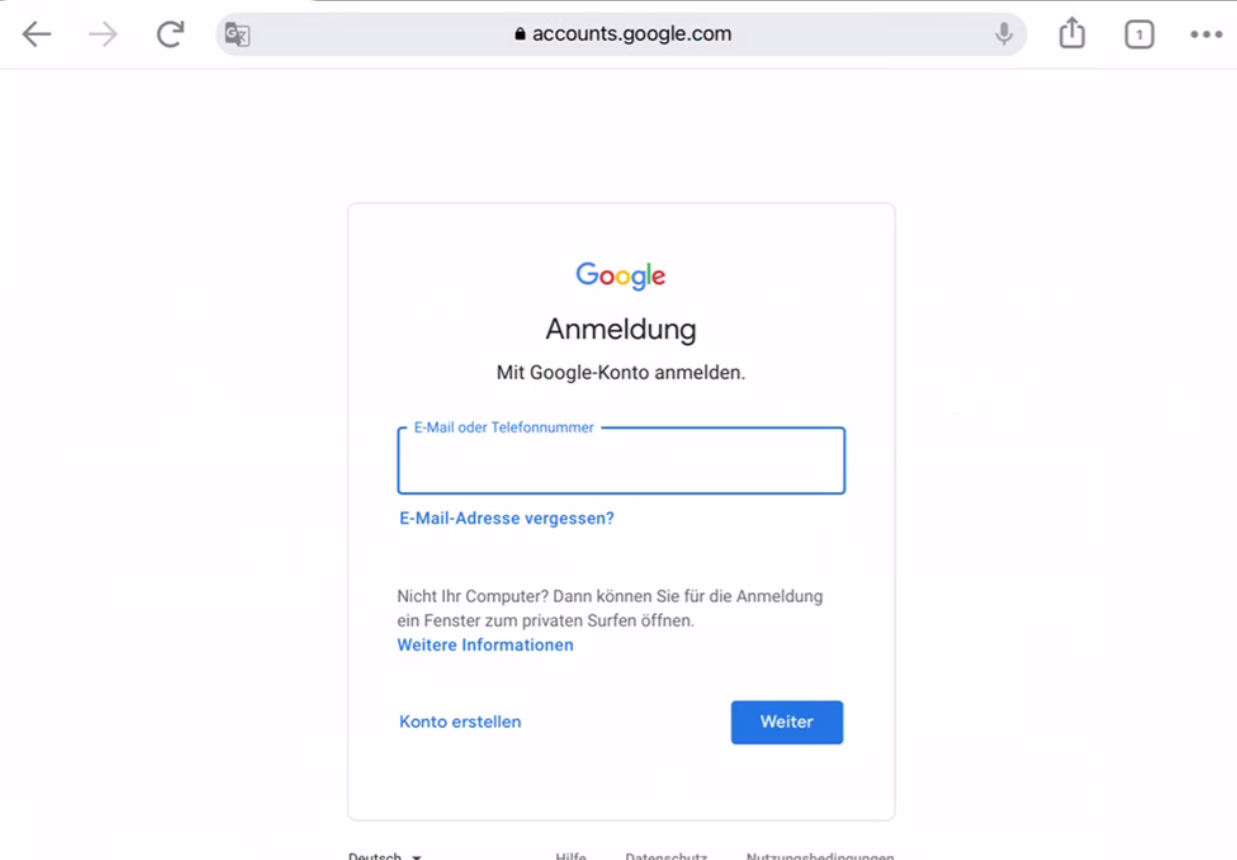Image resolution: width=1237 pixels, height=860 pixels.
Task: View site security via the lock icon
Action: 519,33
